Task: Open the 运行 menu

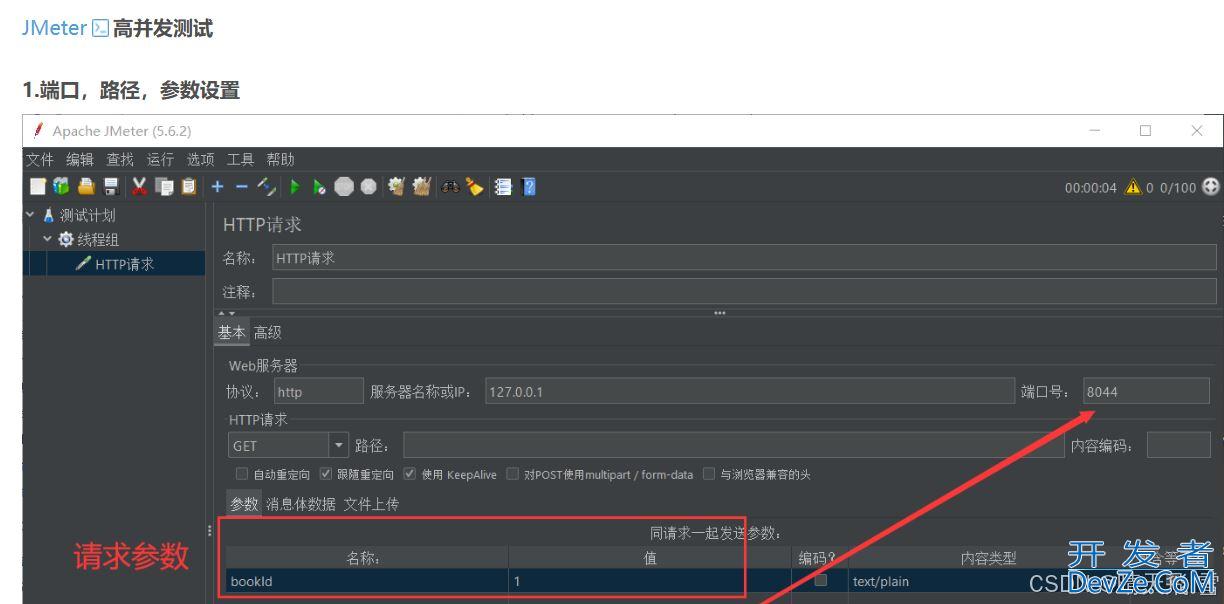Action: point(160,160)
